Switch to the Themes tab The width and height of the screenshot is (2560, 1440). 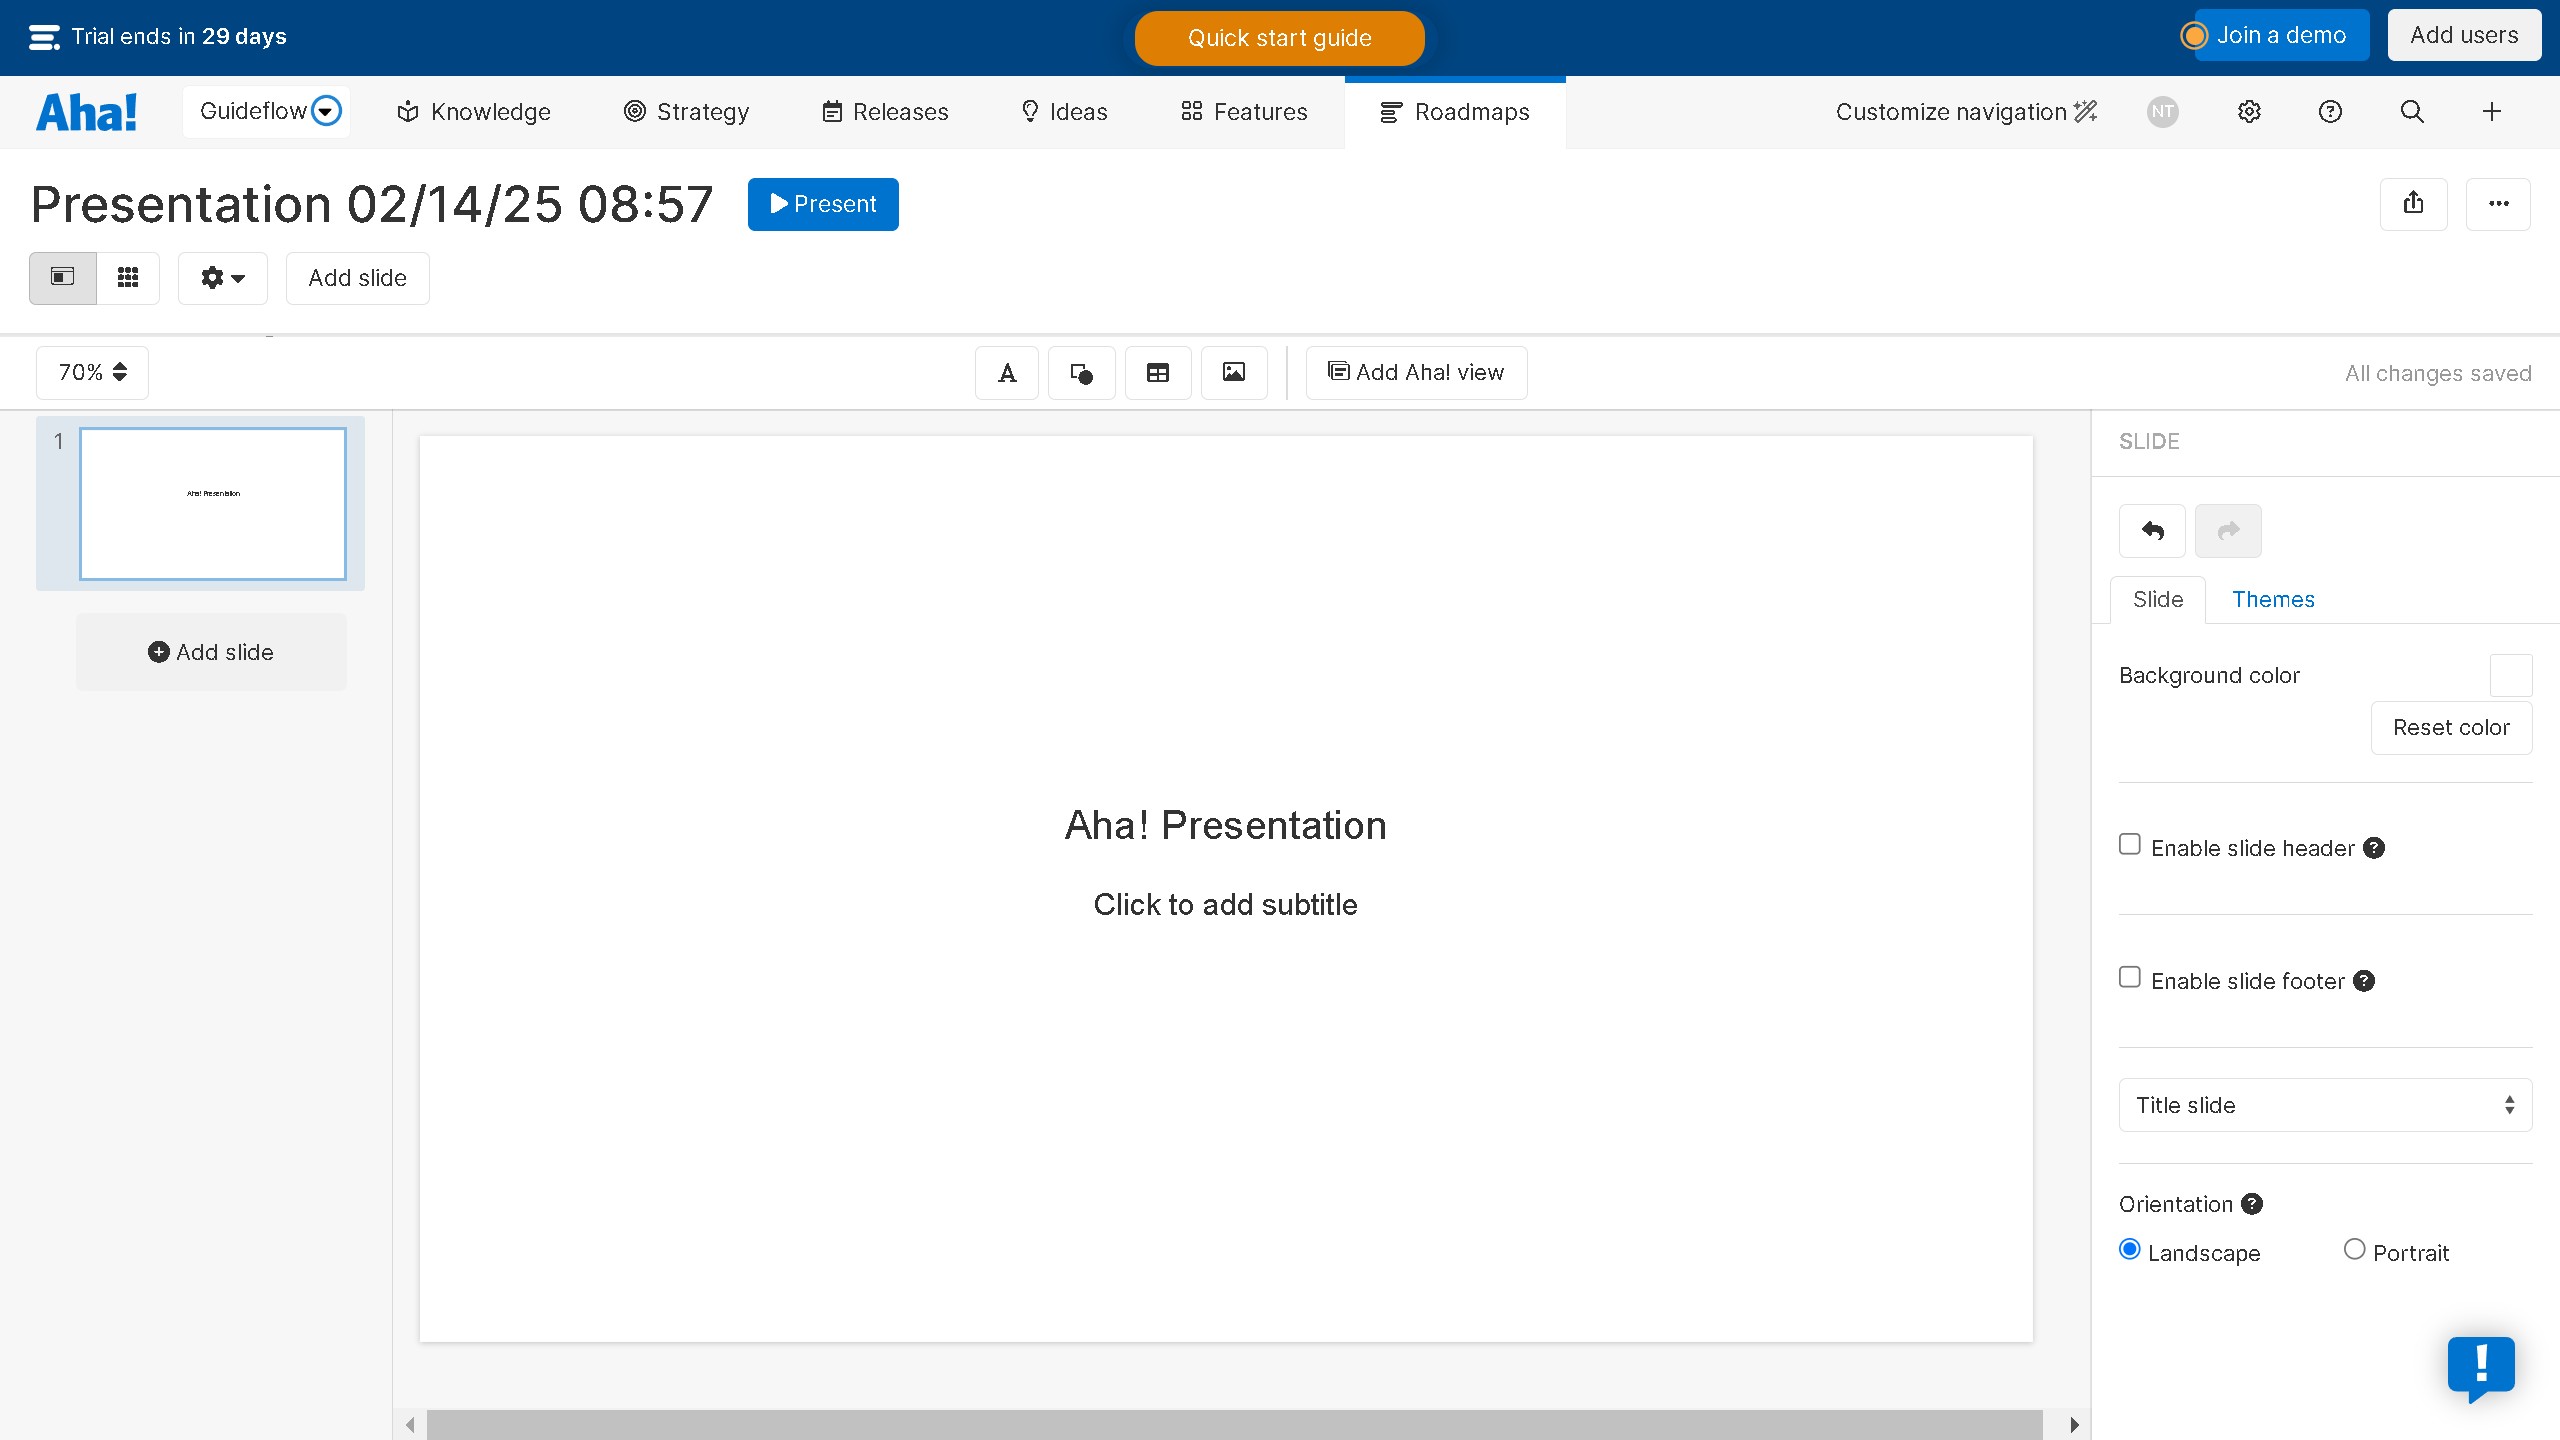click(2273, 599)
